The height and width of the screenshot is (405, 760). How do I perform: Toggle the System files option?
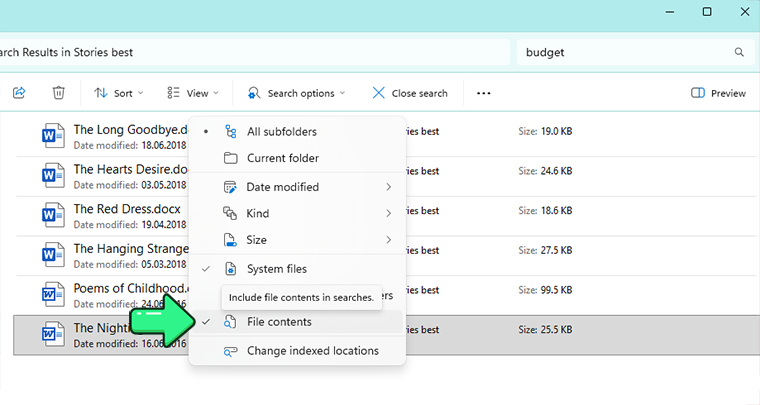pos(297,269)
